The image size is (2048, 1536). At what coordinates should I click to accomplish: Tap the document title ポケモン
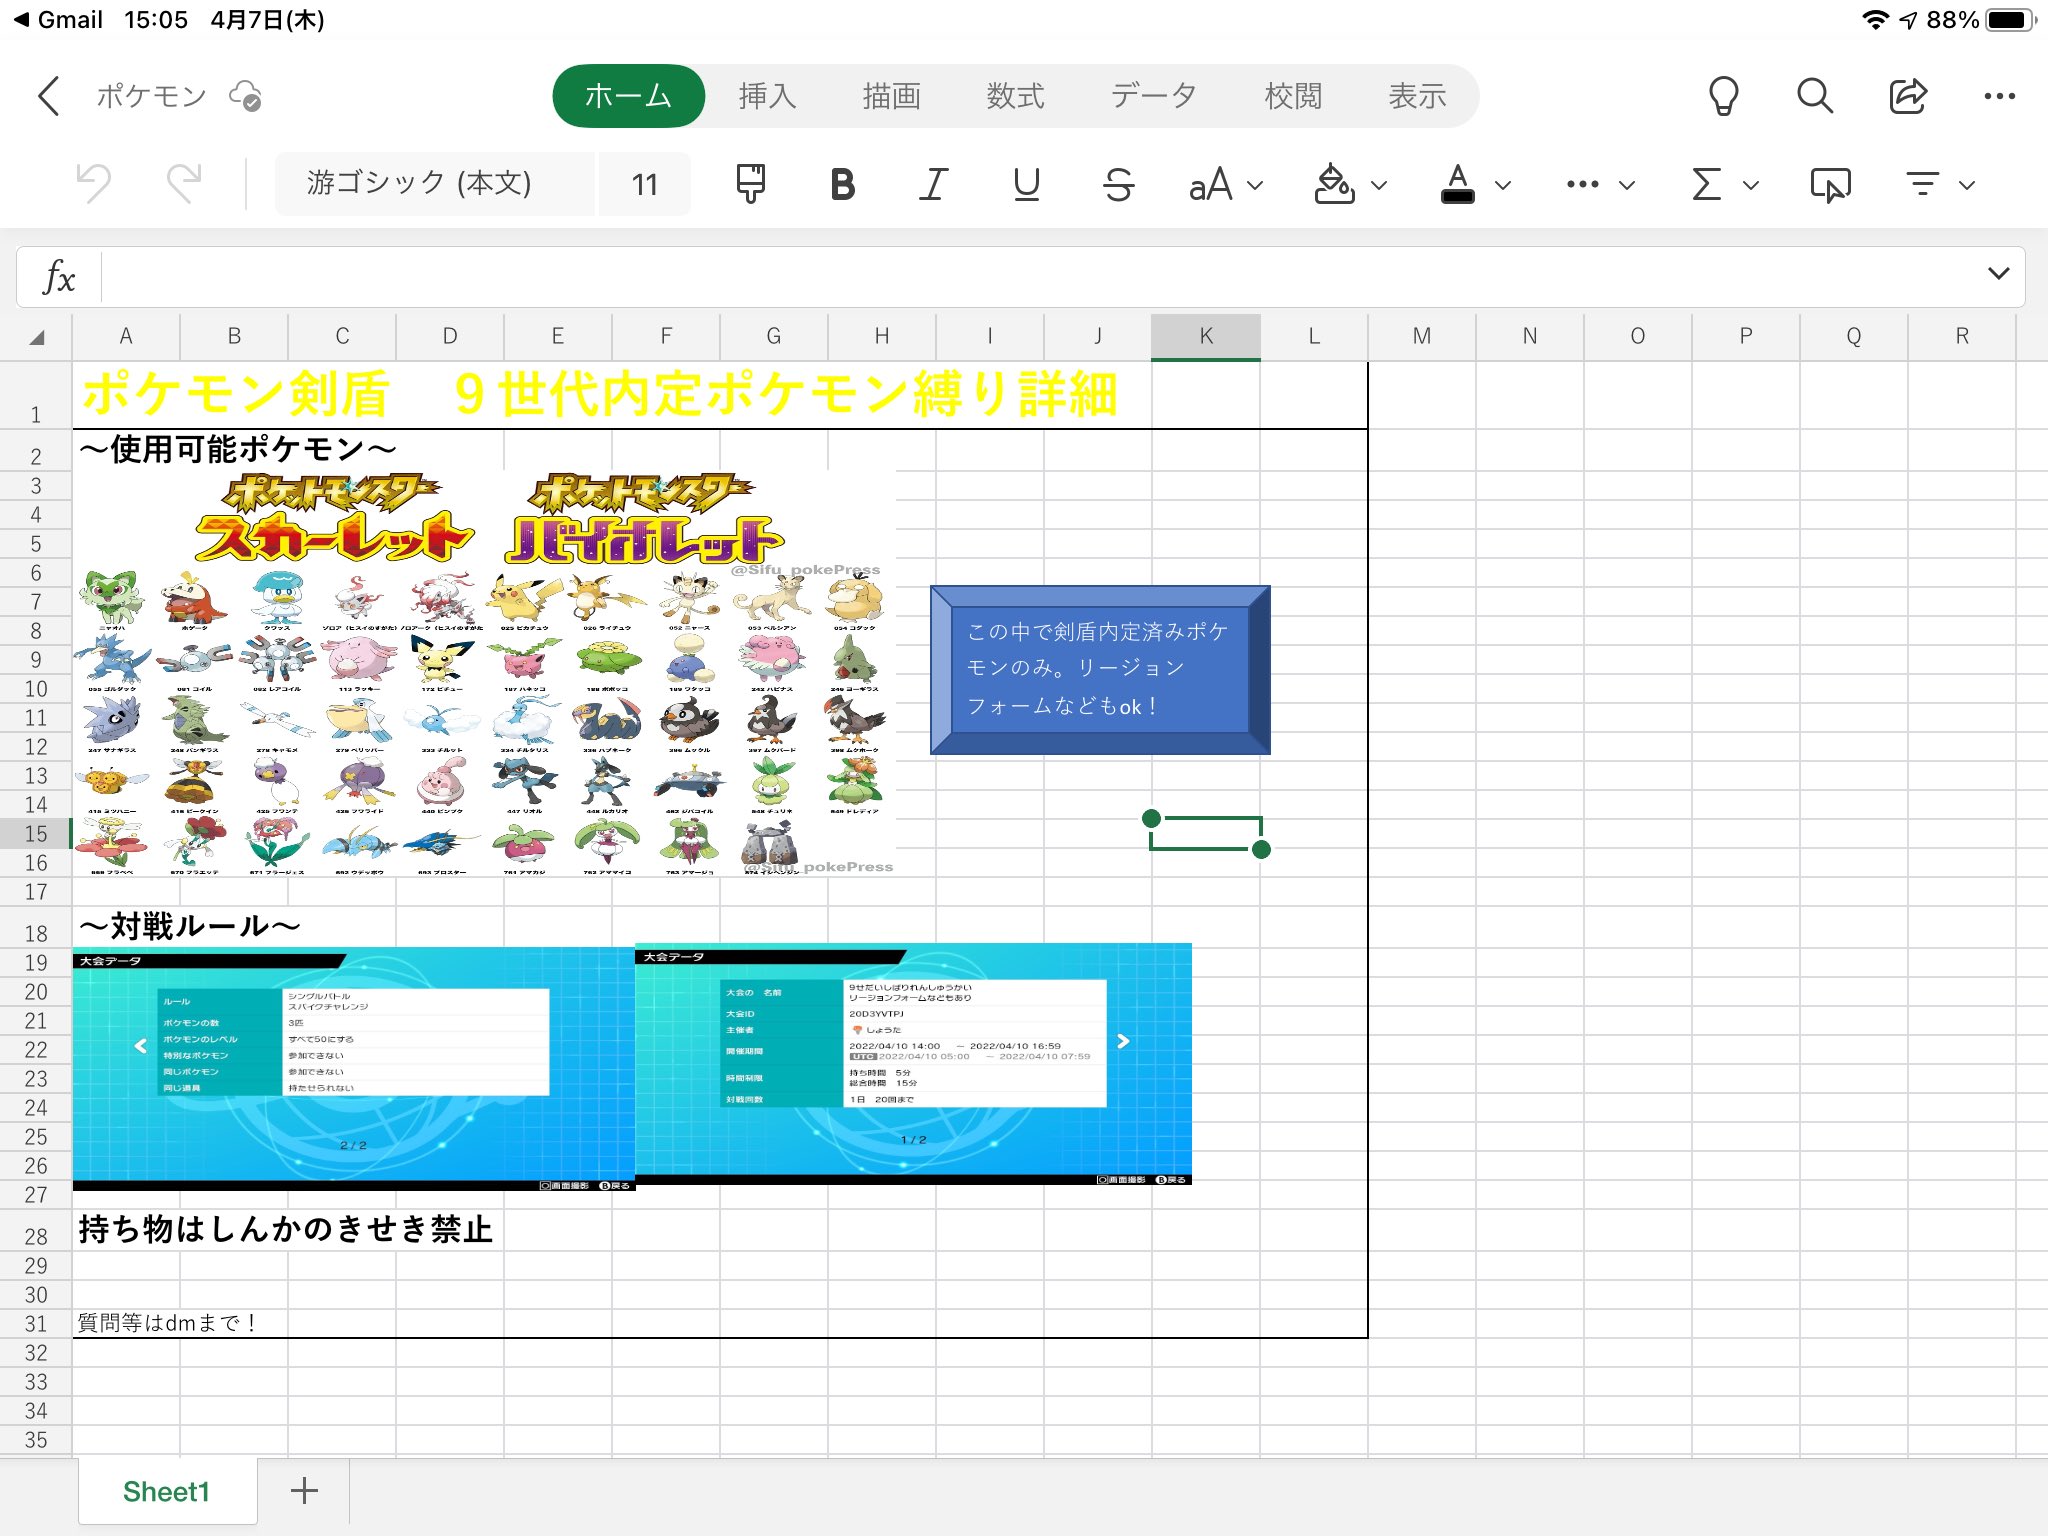coord(151,96)
